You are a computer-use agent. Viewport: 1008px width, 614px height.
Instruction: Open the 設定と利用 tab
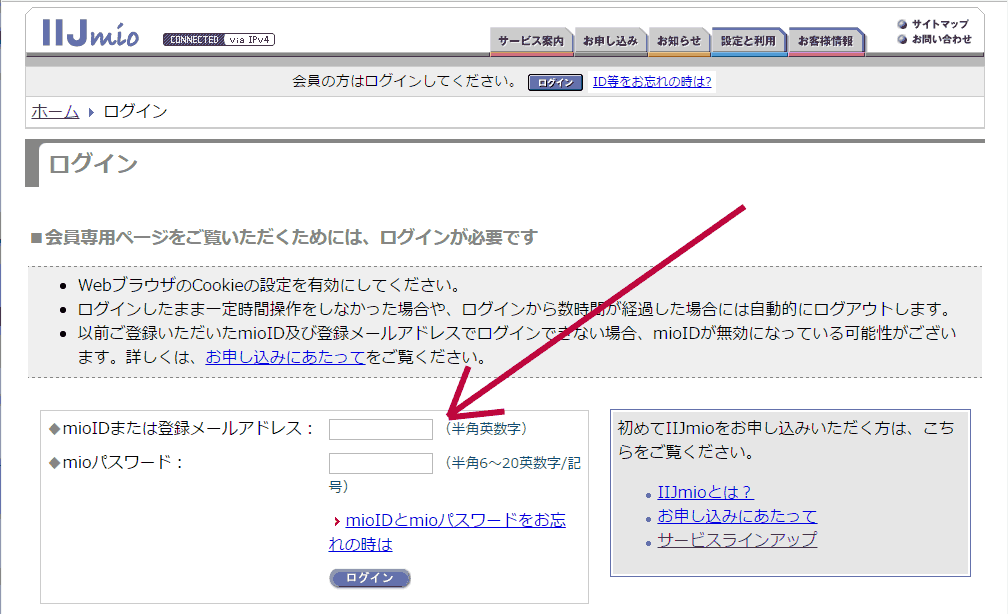point(748,42)
